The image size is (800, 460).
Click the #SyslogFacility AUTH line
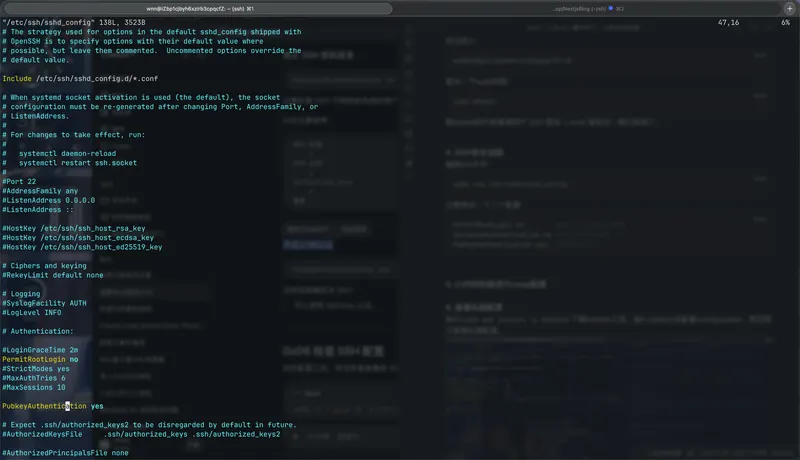44,303
